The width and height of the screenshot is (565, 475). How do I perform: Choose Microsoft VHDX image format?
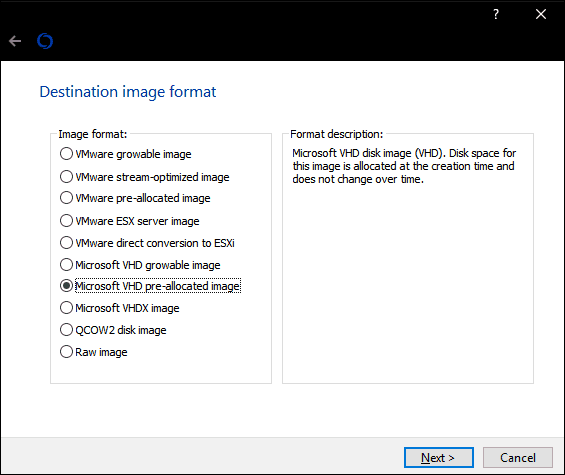pyautogui.click(x=120, y=308)
